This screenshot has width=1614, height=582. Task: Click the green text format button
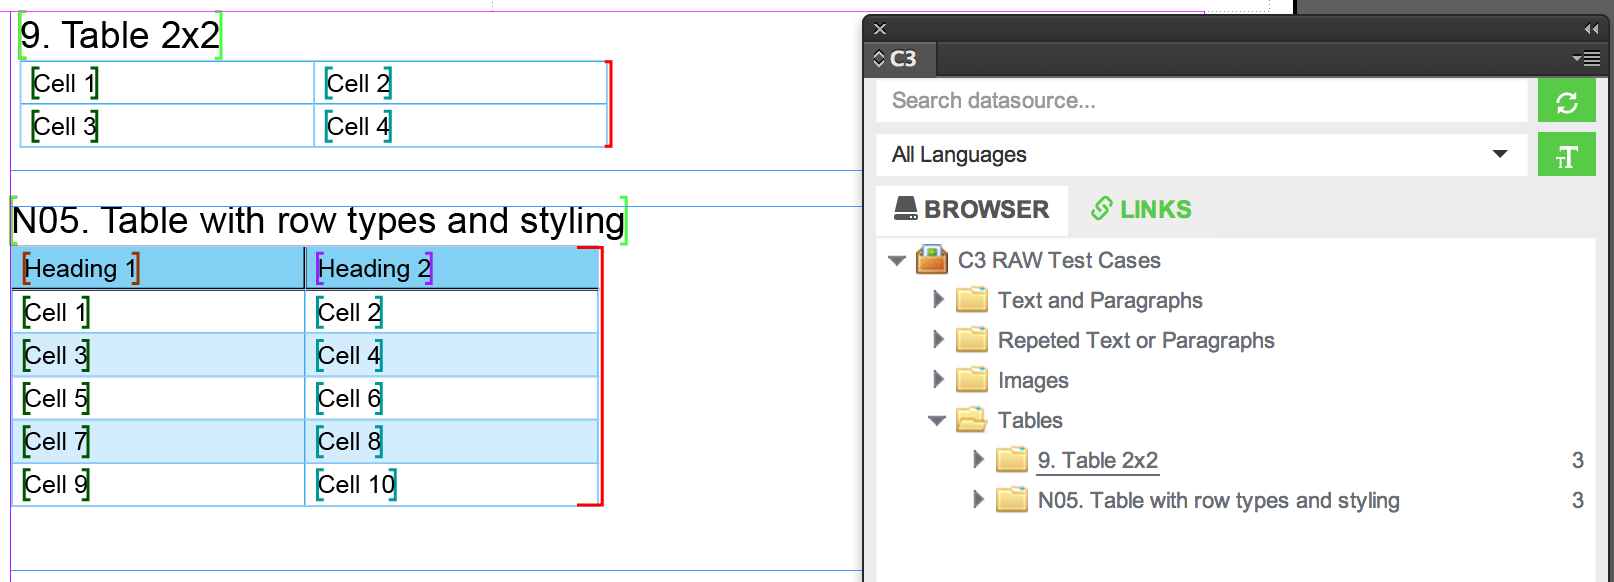click(1566, 155)
